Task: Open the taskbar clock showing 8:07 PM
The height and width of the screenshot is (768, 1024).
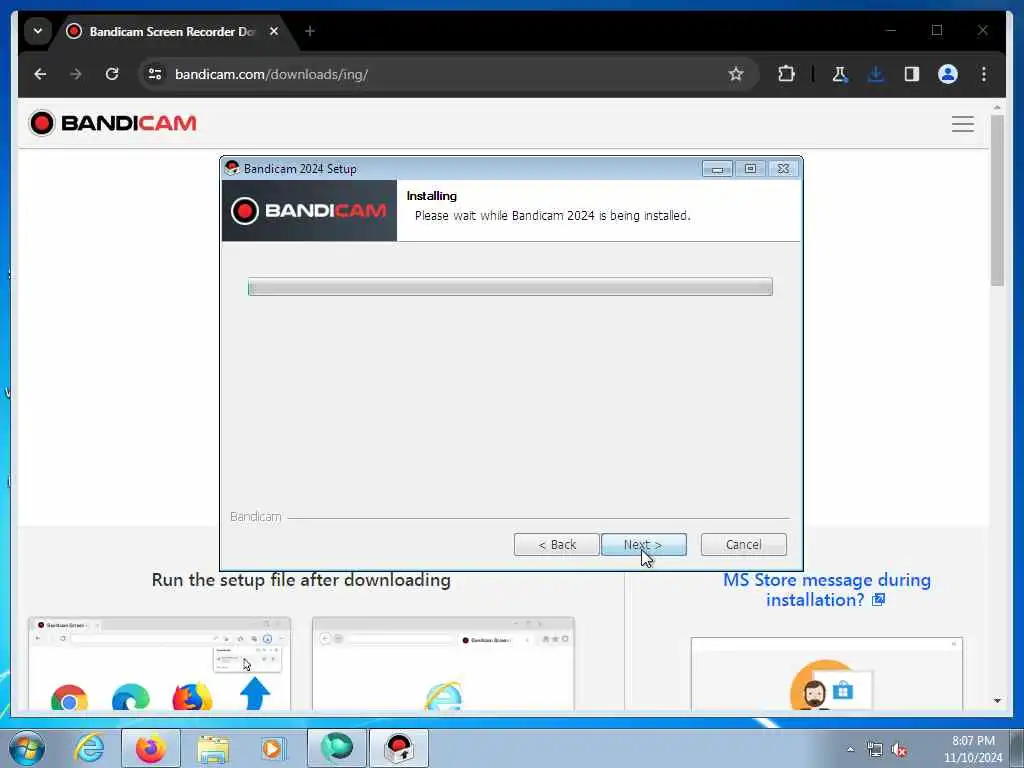Action: 972,749
